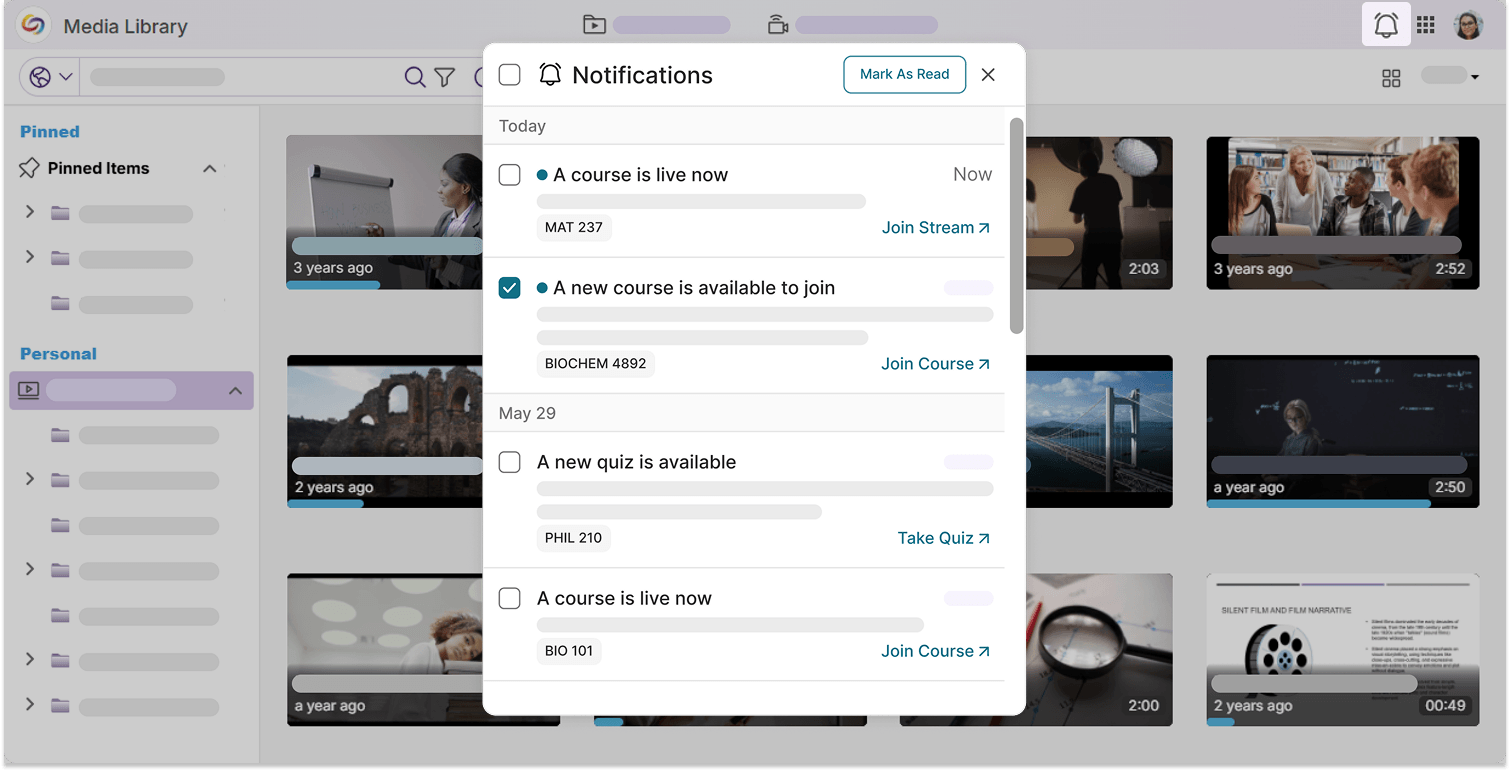The height and width of the screenshot is (771, 1510).
Task: Open the whiteboard presentation video thumbnail
Action: 384,212
